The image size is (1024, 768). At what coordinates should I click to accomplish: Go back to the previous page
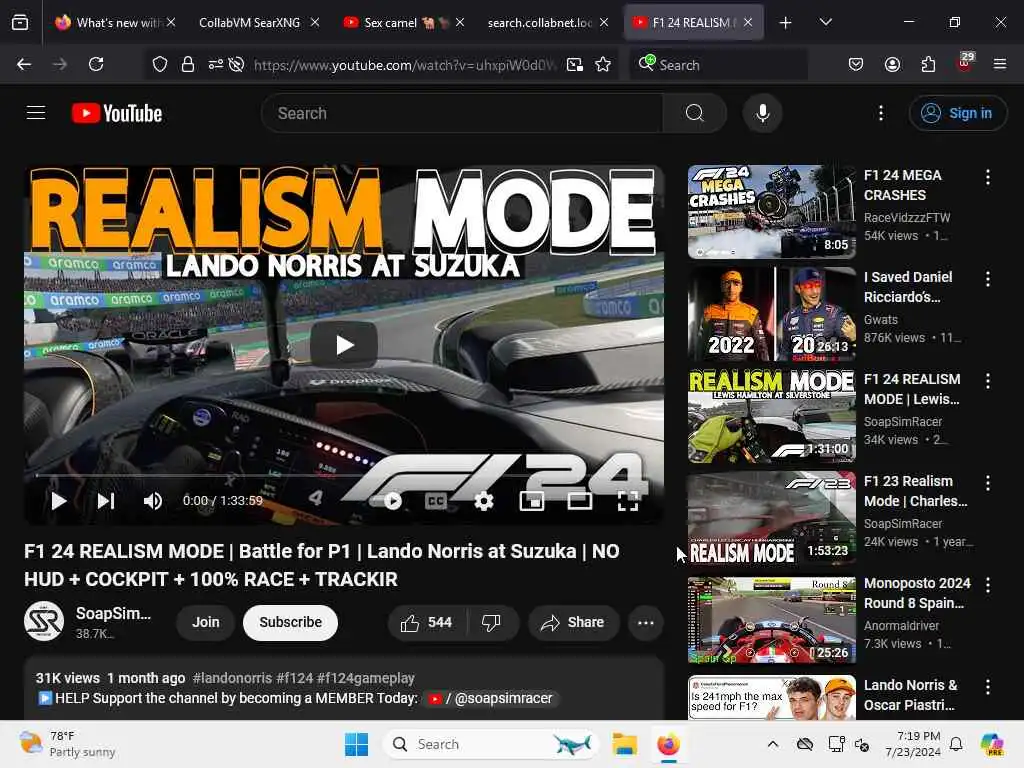point(24,64)
